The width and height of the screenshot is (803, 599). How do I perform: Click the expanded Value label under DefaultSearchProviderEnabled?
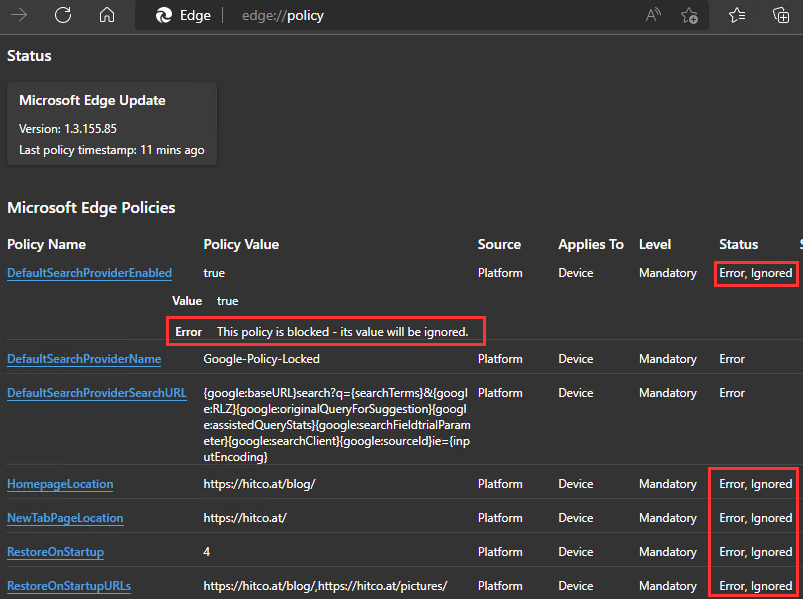point(187,301)
